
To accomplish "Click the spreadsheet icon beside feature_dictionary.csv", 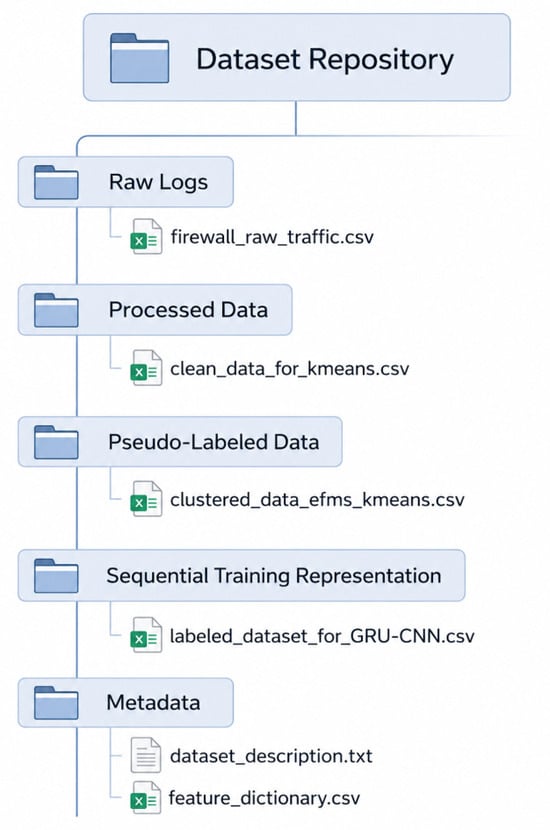I will coord(146,797).
